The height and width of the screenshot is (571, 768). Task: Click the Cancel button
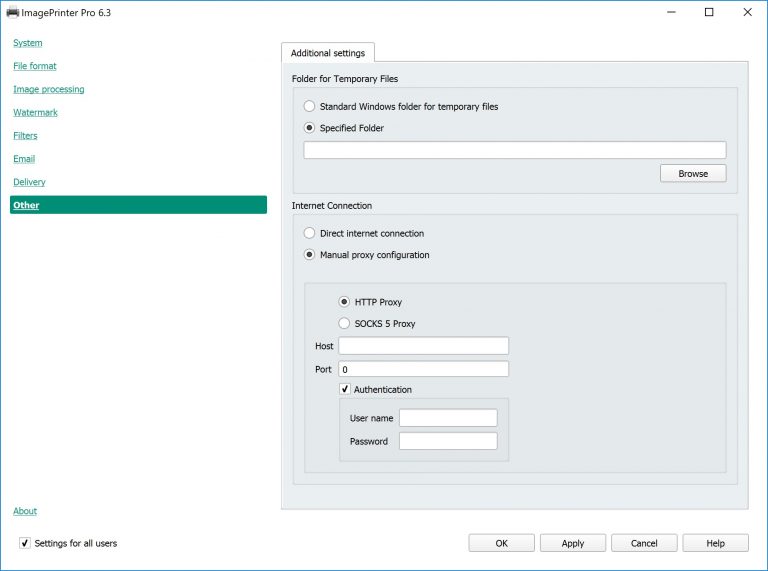(x=644, y=543)
